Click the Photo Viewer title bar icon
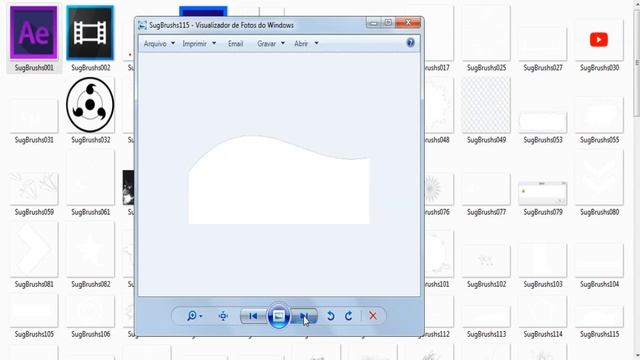Image resolution: width=640 pixels, height=360 pixels. 142,25
